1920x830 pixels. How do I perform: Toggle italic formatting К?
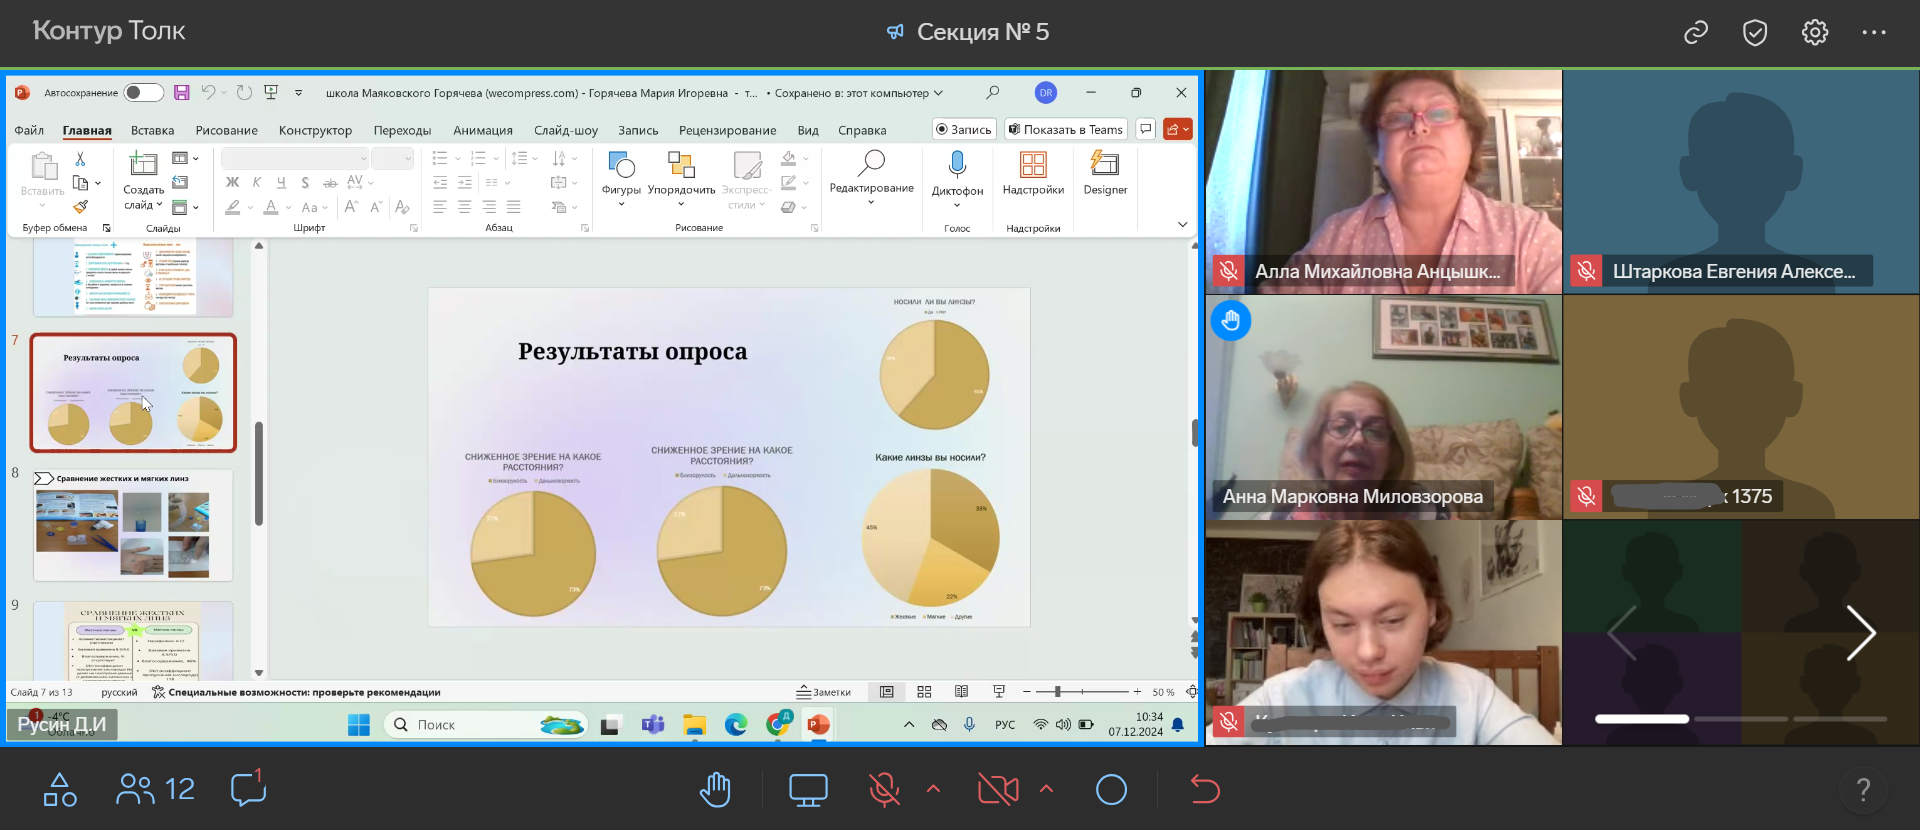(x=257, y=182)
